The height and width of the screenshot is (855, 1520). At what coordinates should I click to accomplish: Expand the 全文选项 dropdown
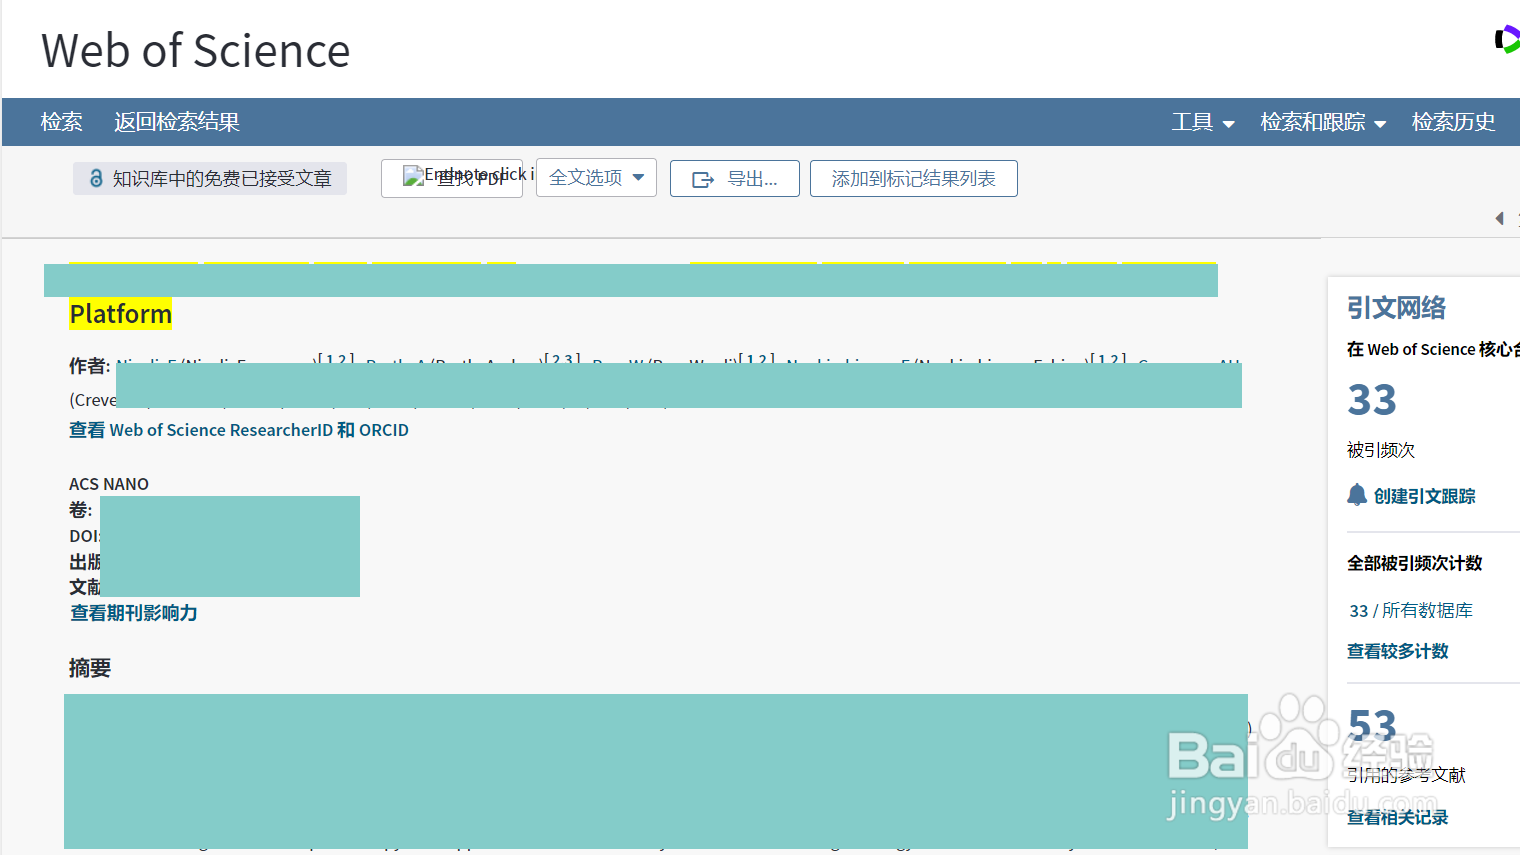pos(596,177)
